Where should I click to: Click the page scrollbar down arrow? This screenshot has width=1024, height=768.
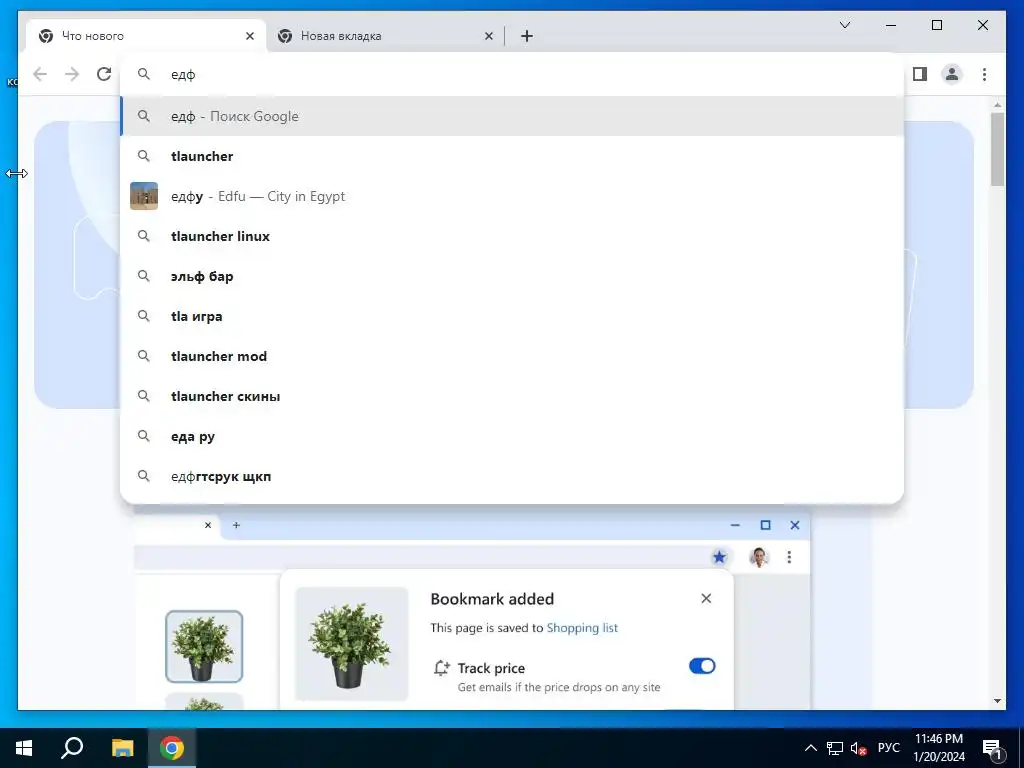pyautogui.click(x=997, y=701)
